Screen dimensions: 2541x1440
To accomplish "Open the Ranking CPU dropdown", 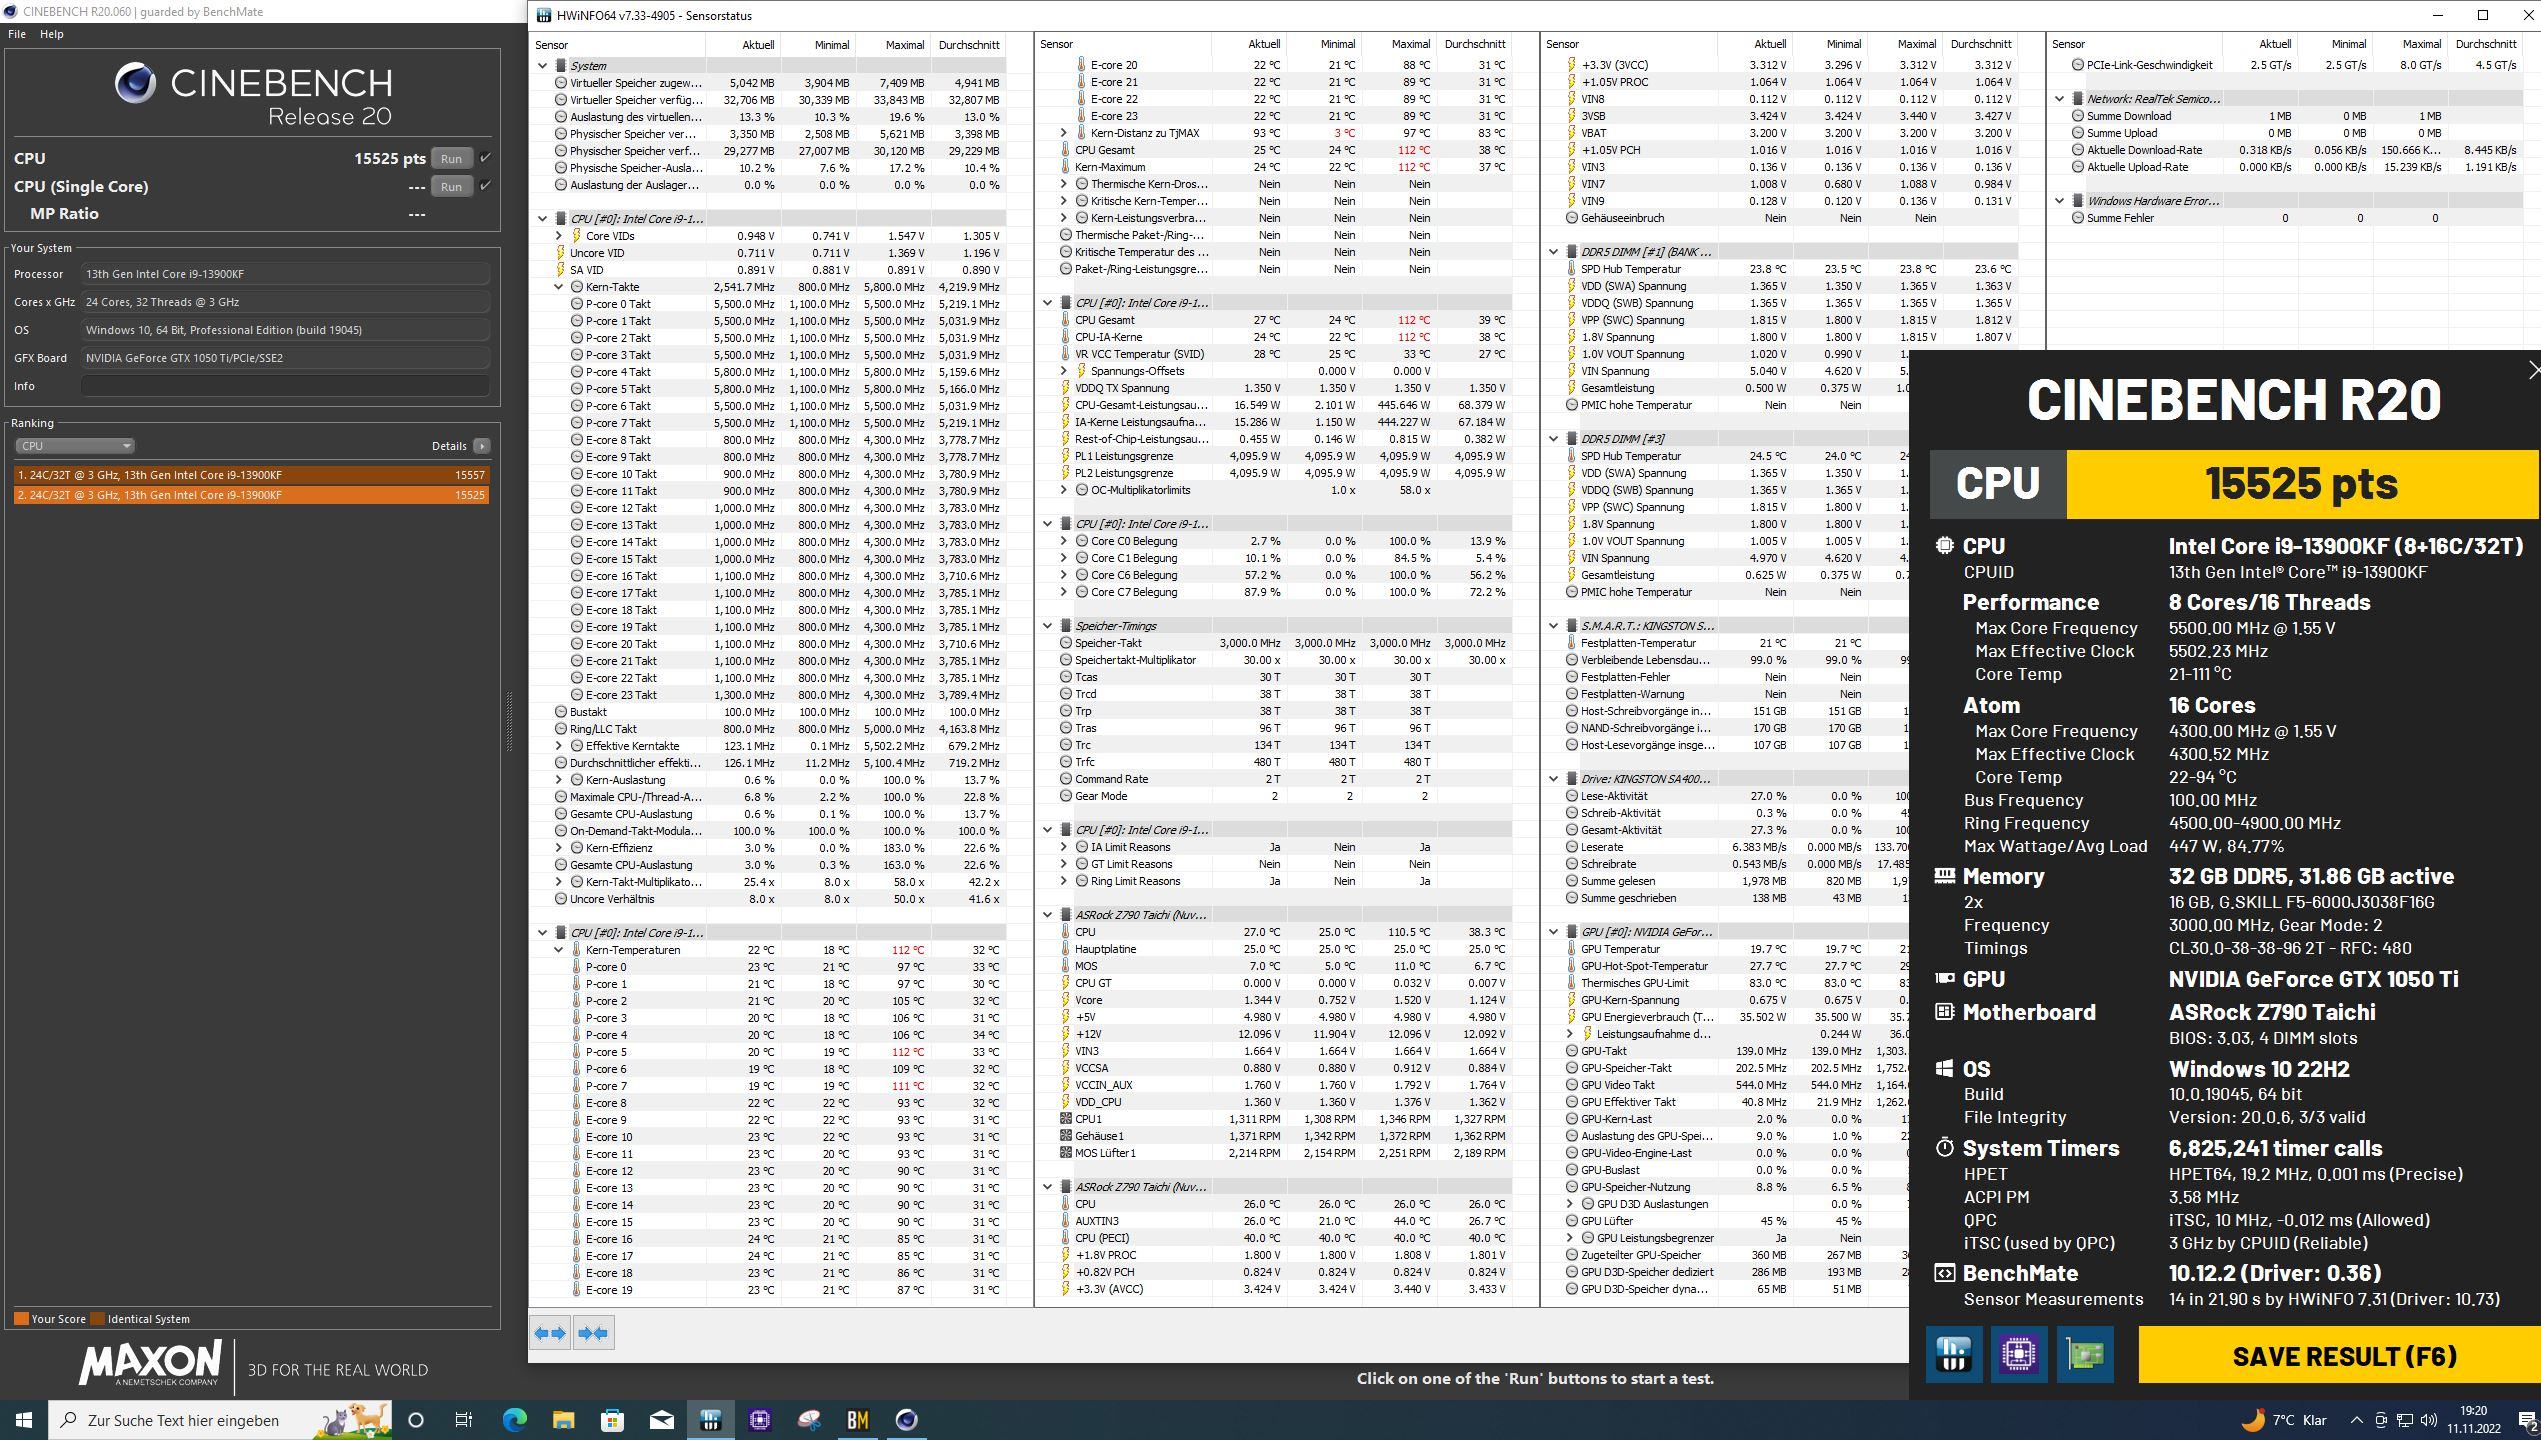I will 74,446.
